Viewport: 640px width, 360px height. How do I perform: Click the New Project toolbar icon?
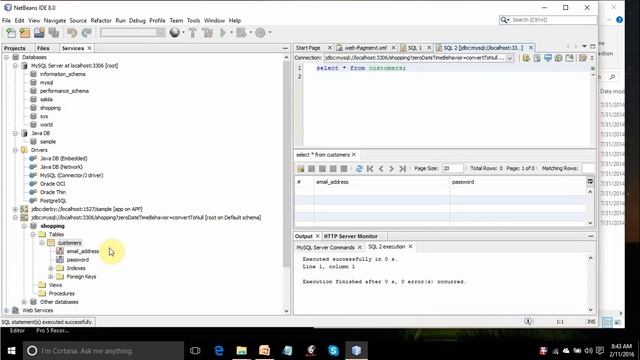[x=25, y=33]
